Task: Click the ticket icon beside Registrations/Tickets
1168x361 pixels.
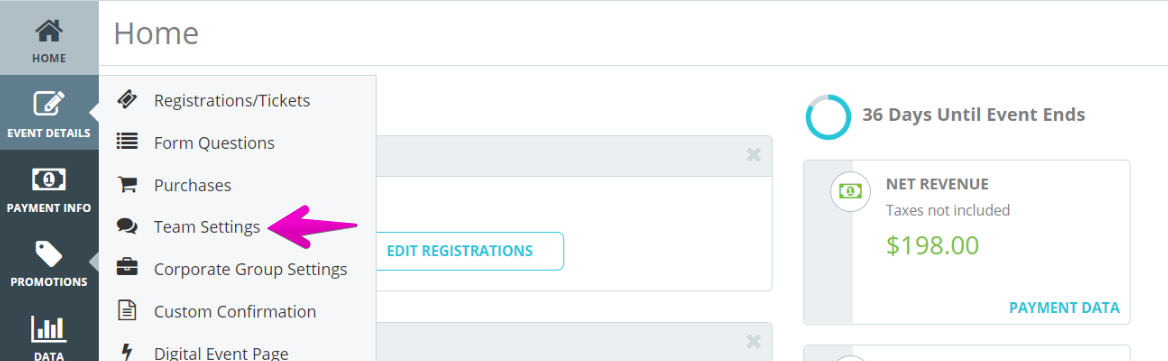Action: [x=127, y=100]
